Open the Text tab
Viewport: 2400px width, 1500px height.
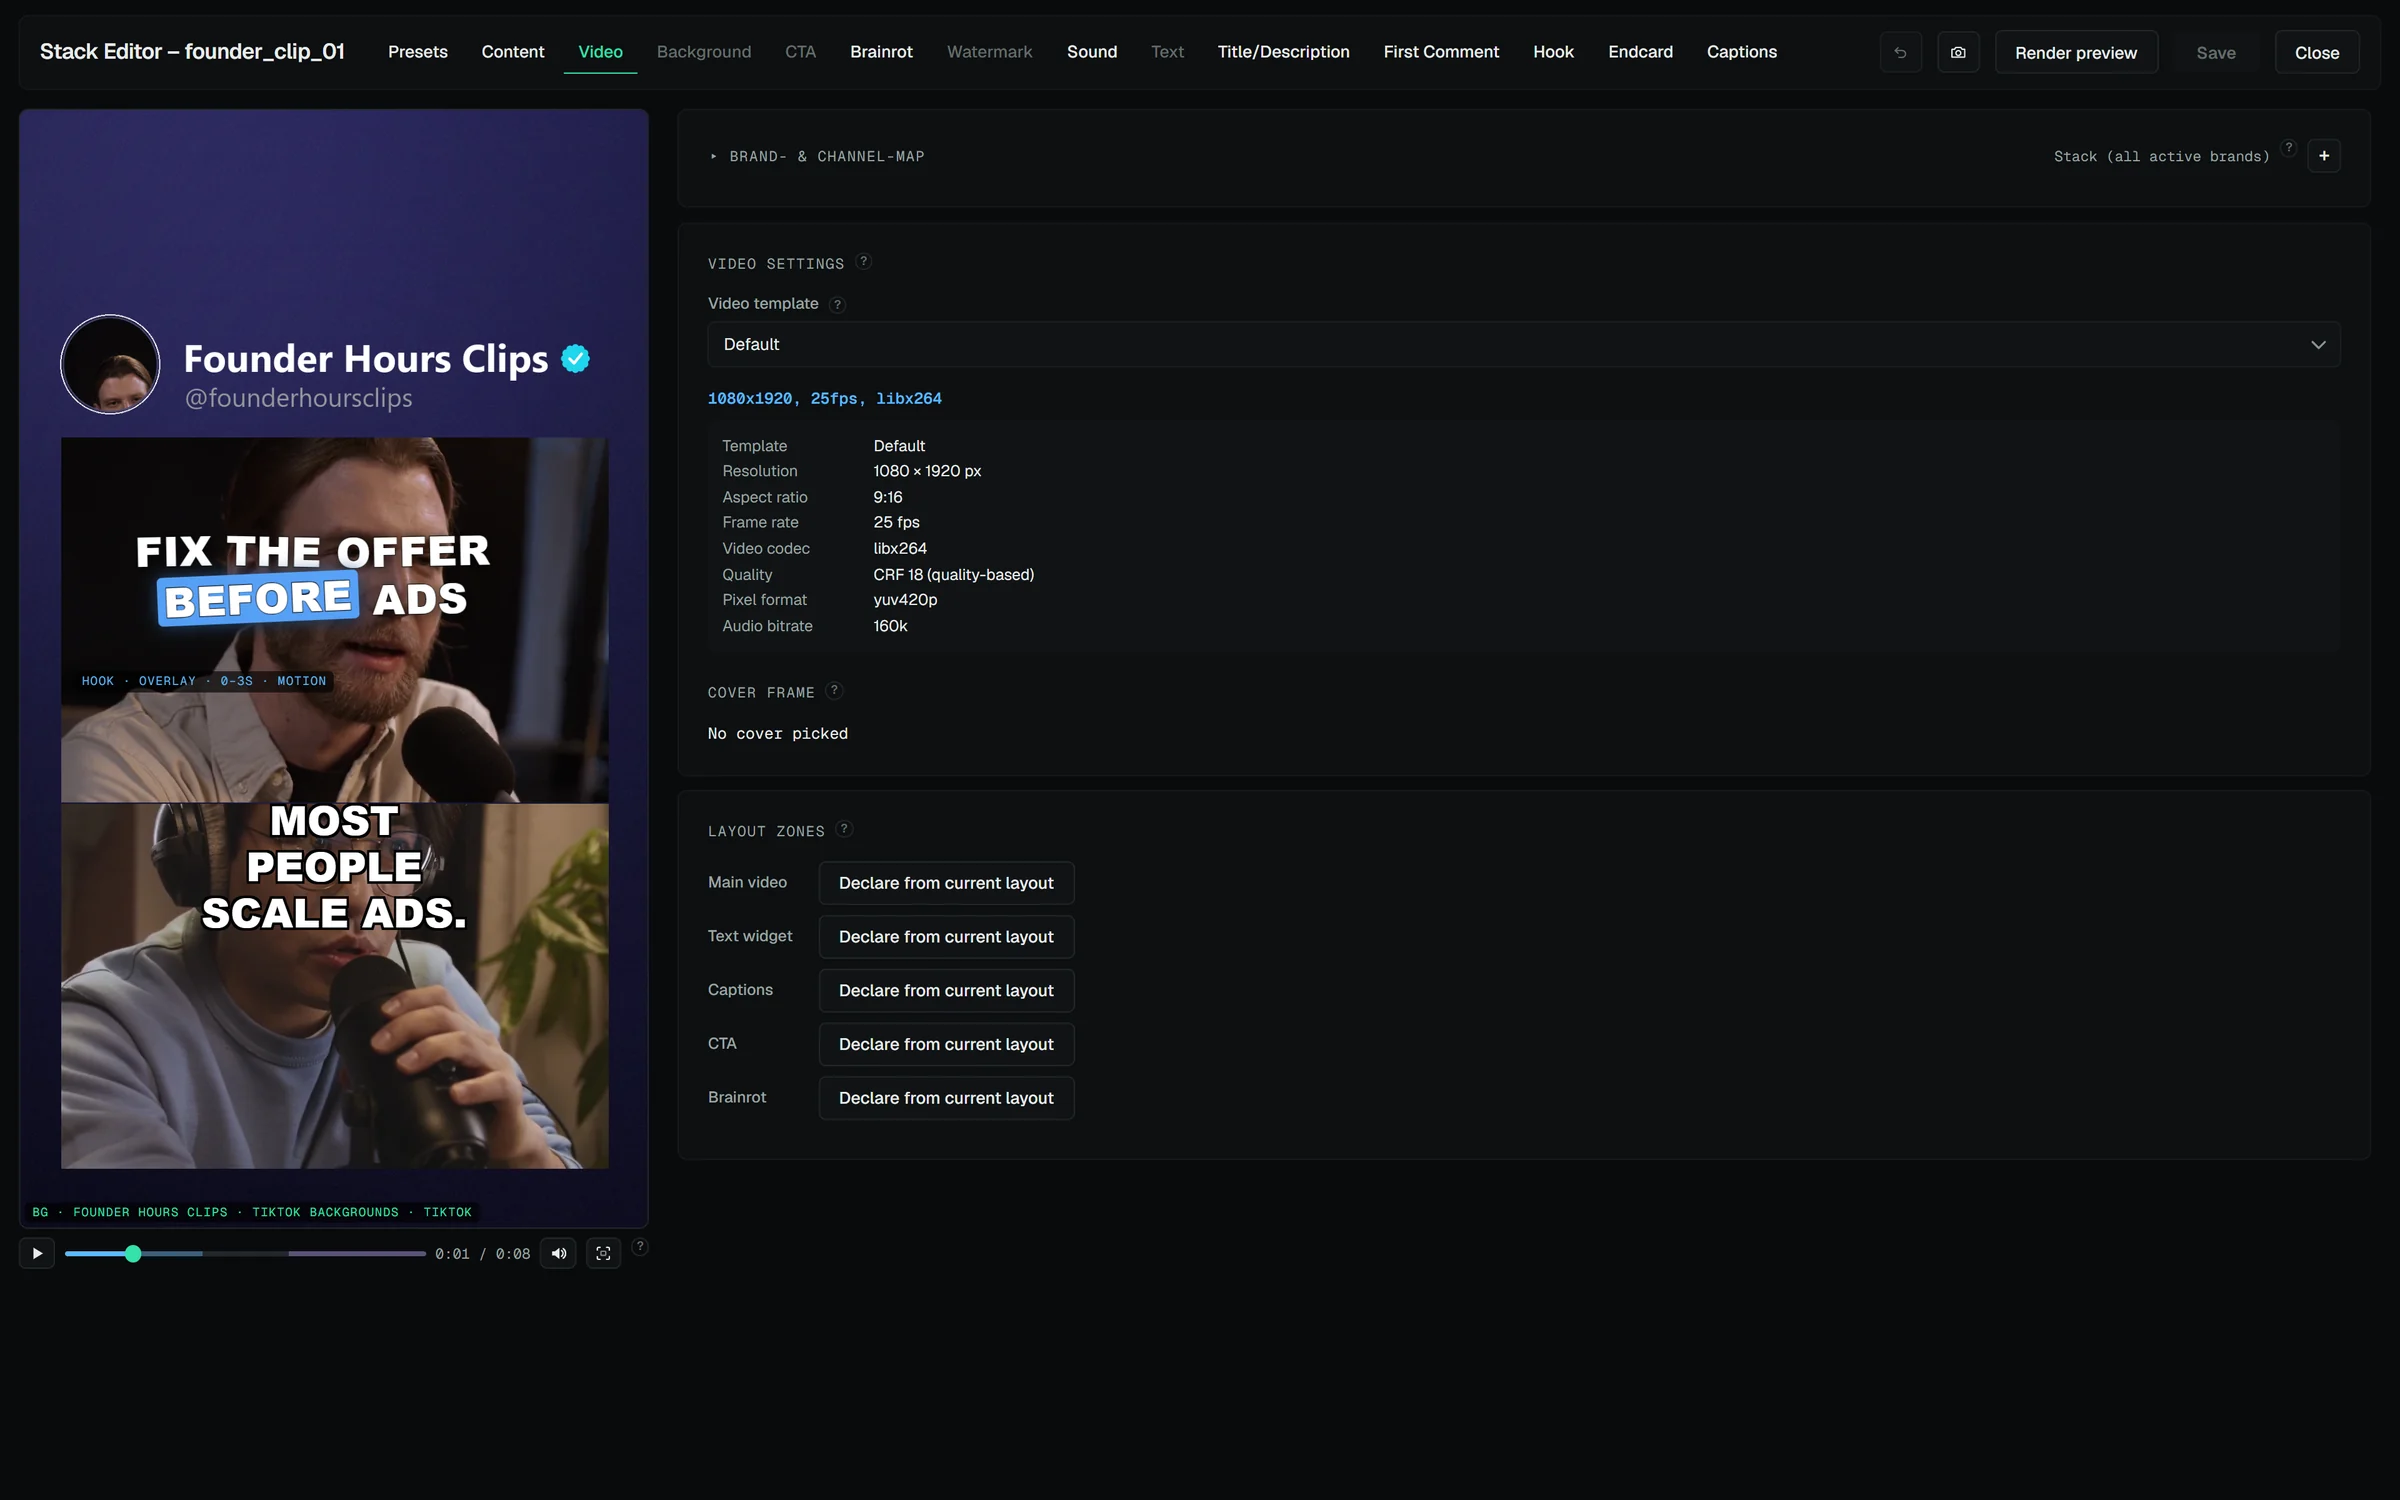coord(1167,52)
